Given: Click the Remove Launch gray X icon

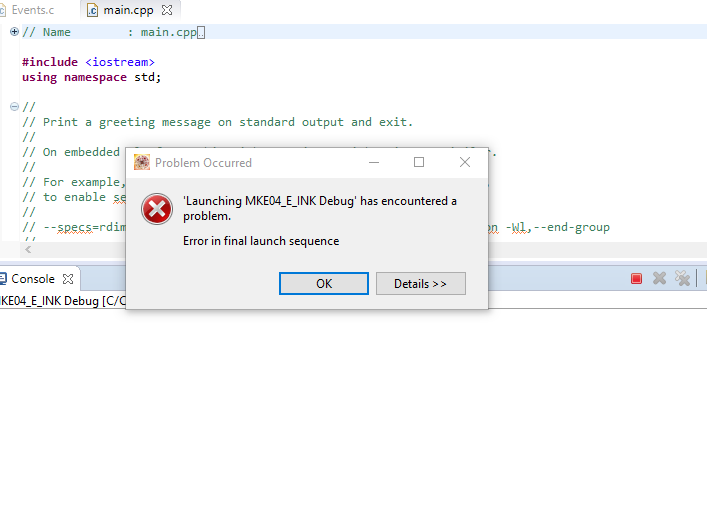Looking at the screenshot, I should tap(659, 278).
